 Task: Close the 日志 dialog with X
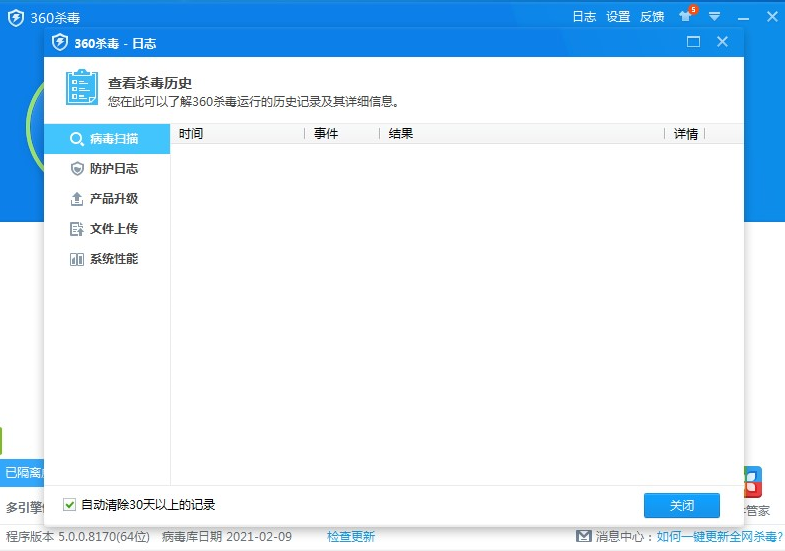722,42
